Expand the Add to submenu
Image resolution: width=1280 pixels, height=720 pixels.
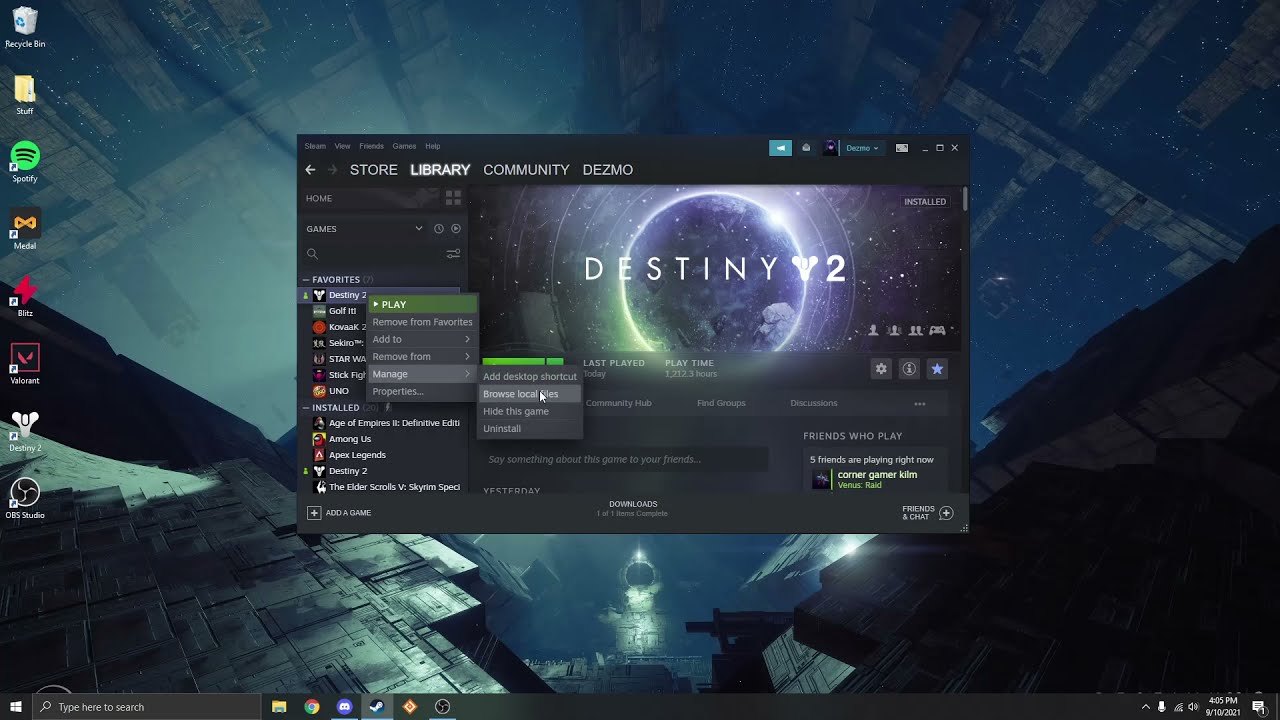click(421, 339)
